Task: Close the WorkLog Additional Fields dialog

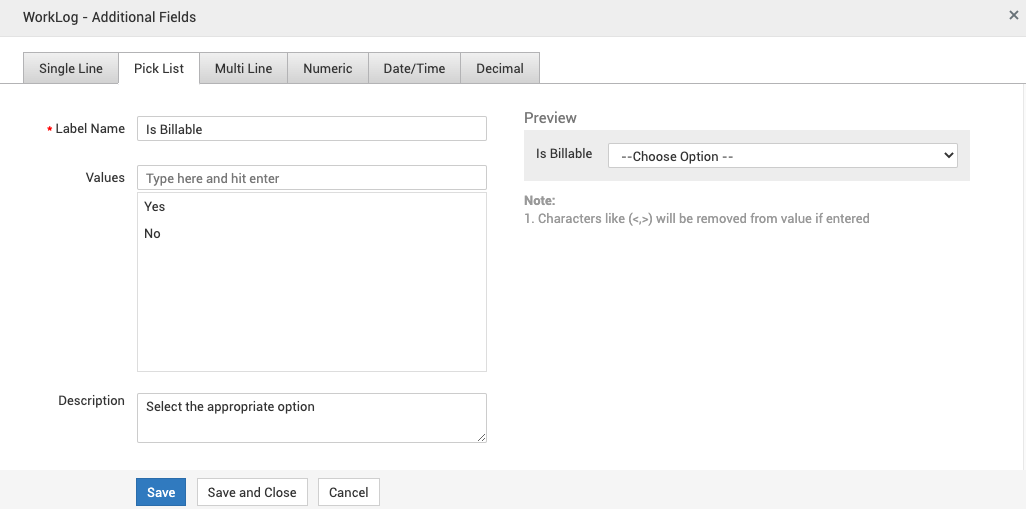Action: (1014, 15)
